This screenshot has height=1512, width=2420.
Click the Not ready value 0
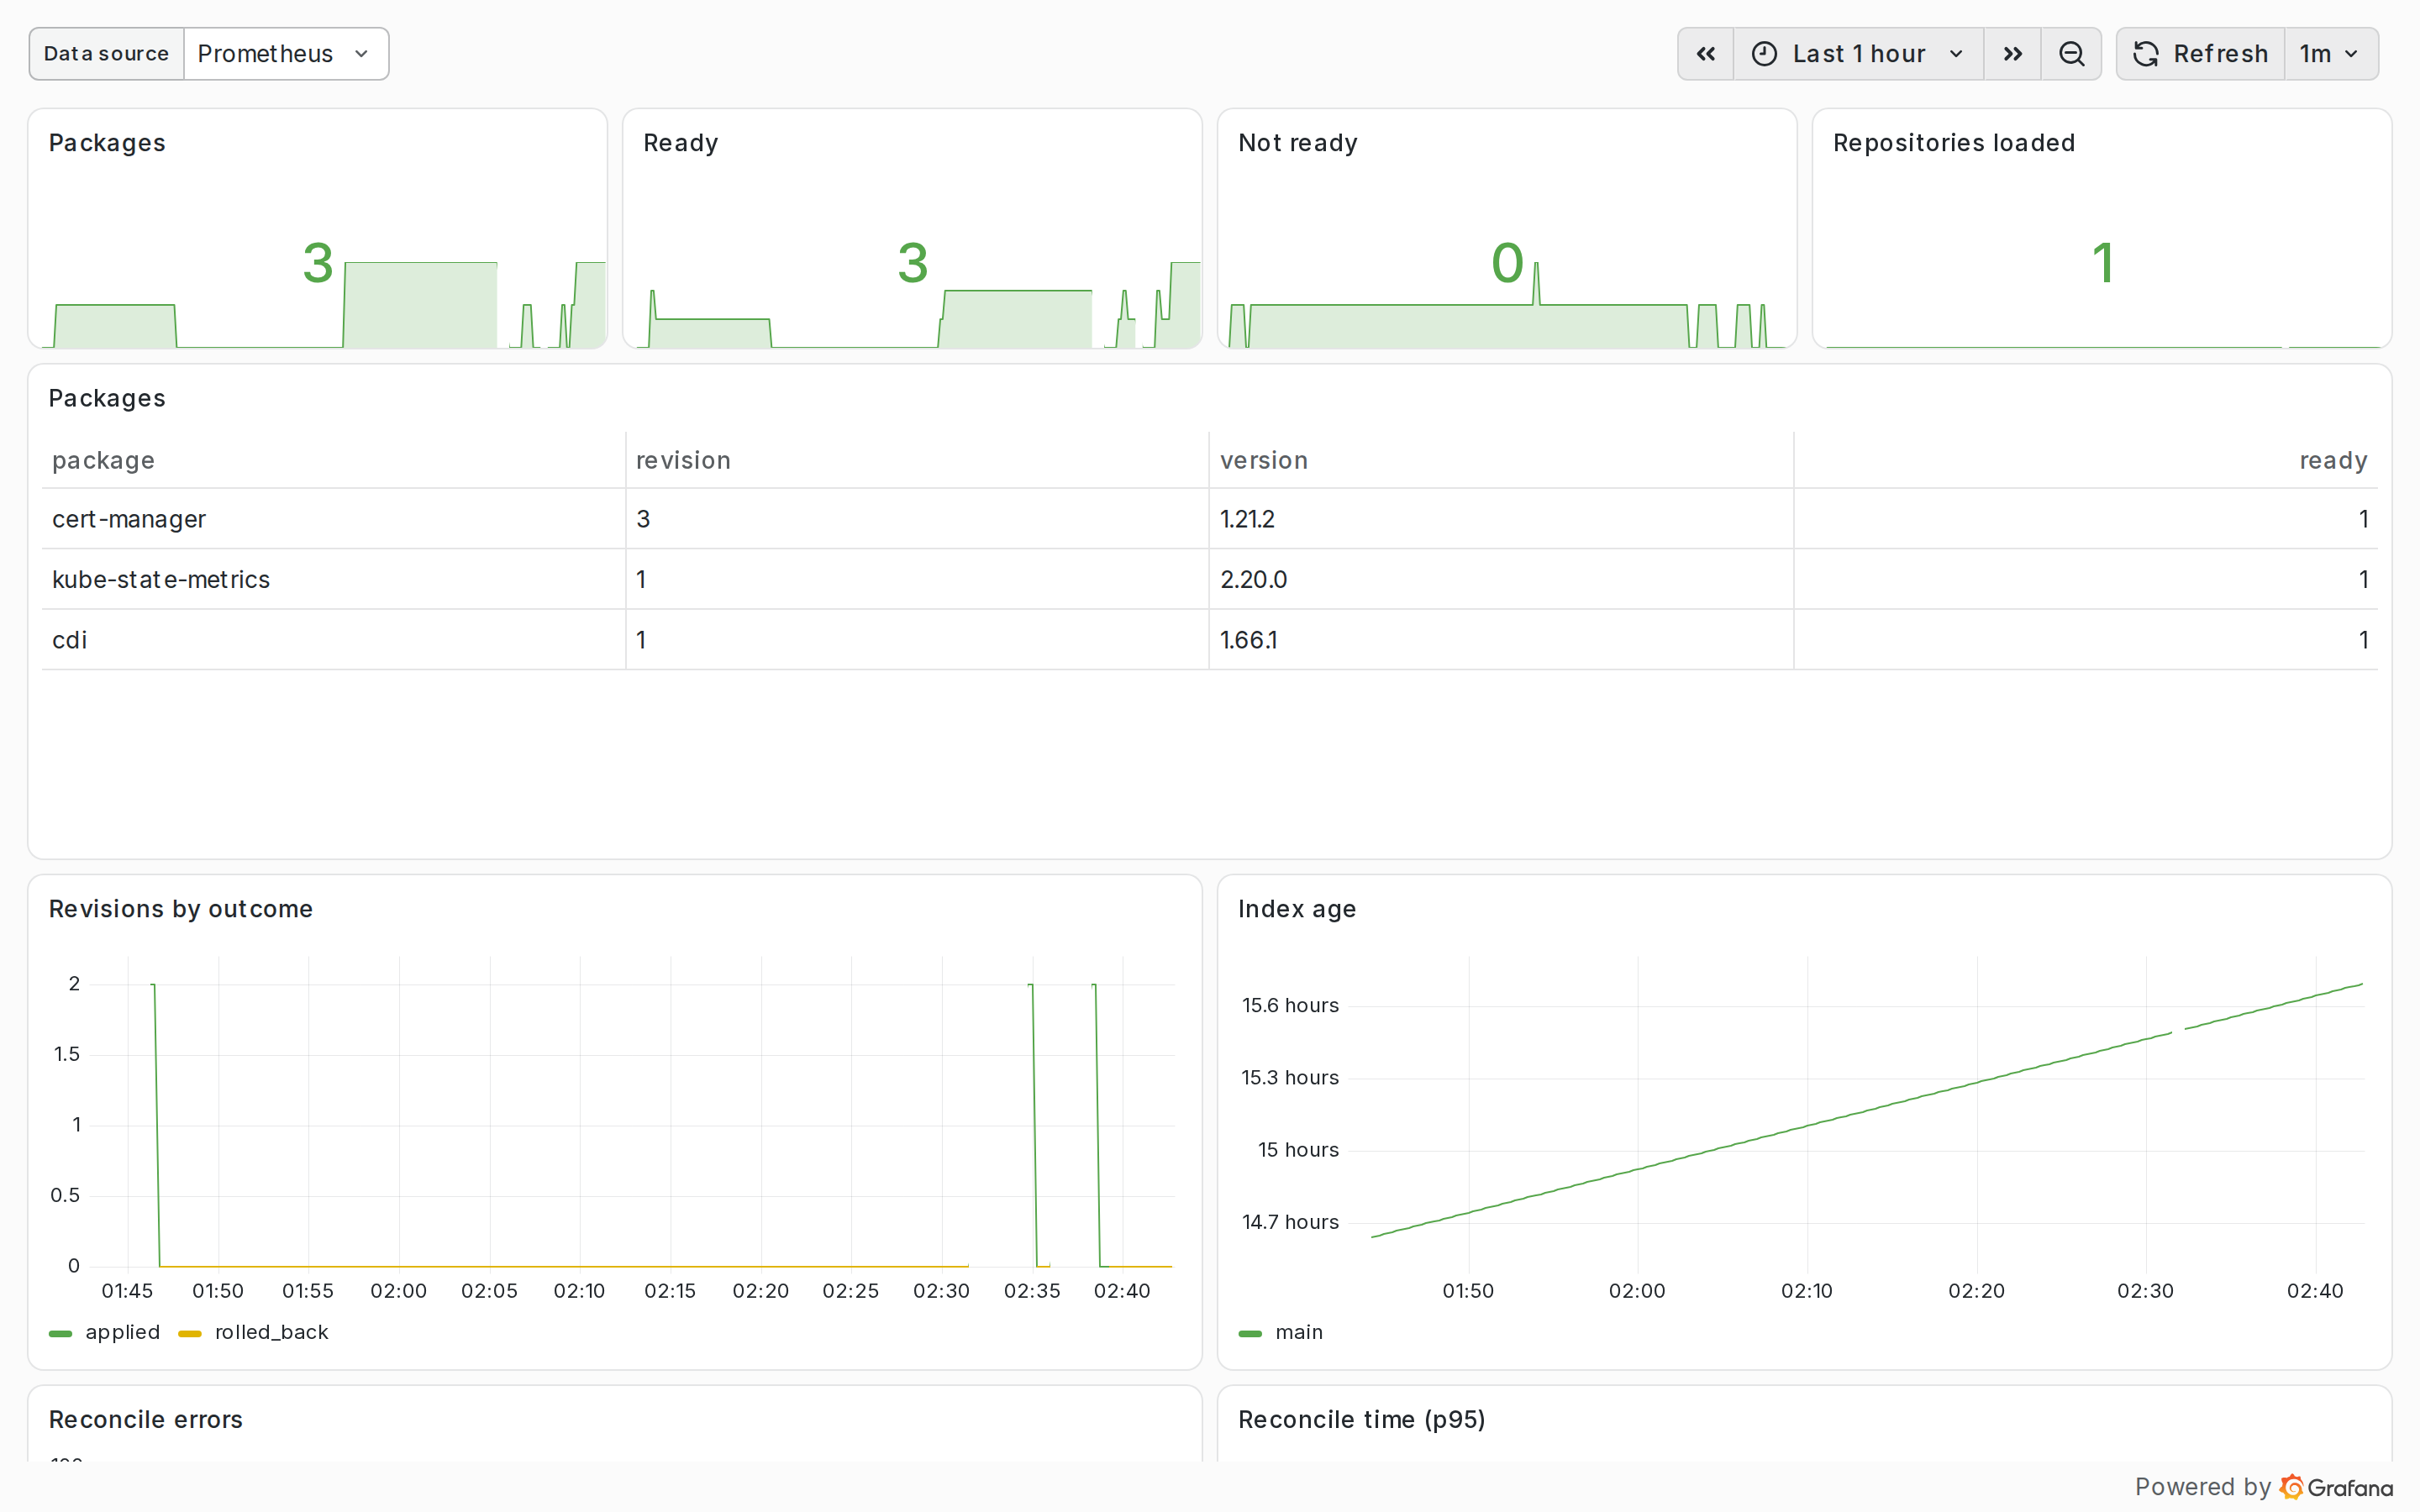click(1507, 263)
